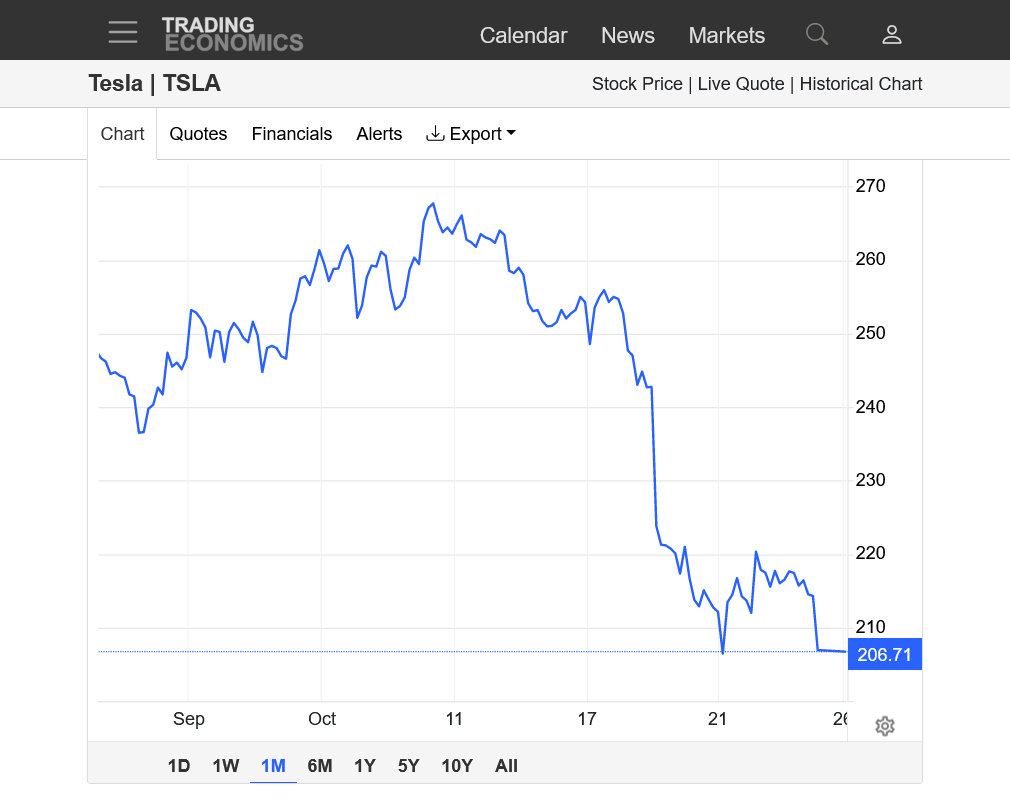Click the 230 price axis label

click(870, 480)
